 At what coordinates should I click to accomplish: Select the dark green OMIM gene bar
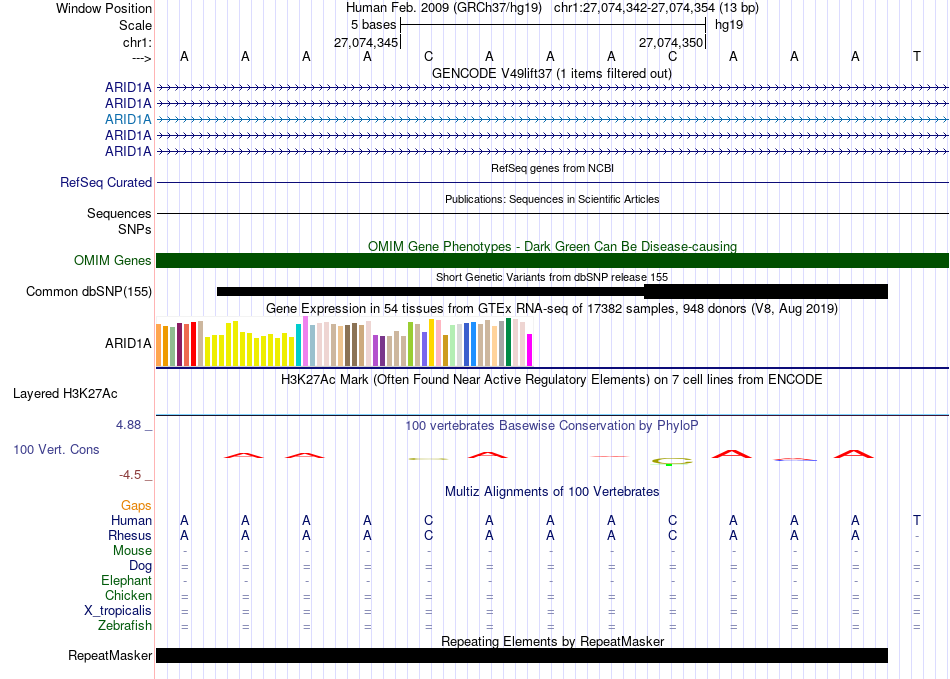coord(552,261)
